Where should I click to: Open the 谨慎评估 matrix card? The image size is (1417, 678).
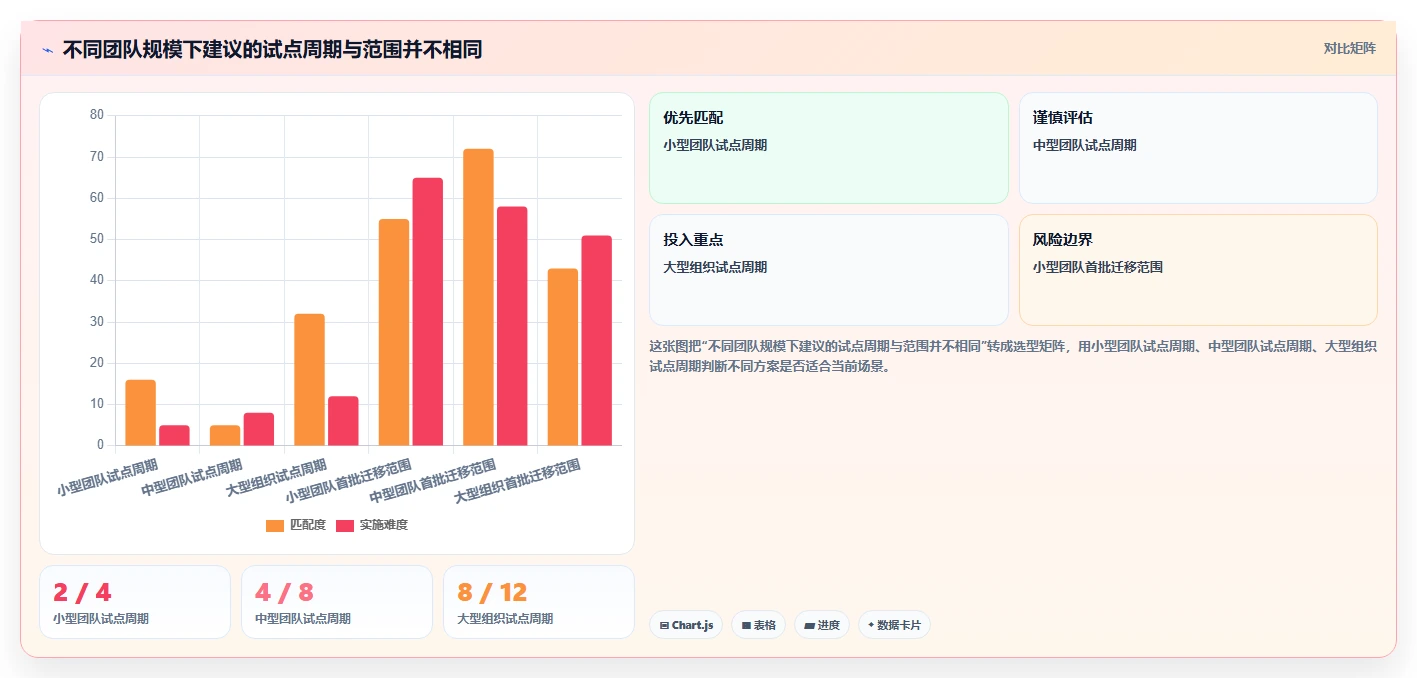(x=1198, y=148)
